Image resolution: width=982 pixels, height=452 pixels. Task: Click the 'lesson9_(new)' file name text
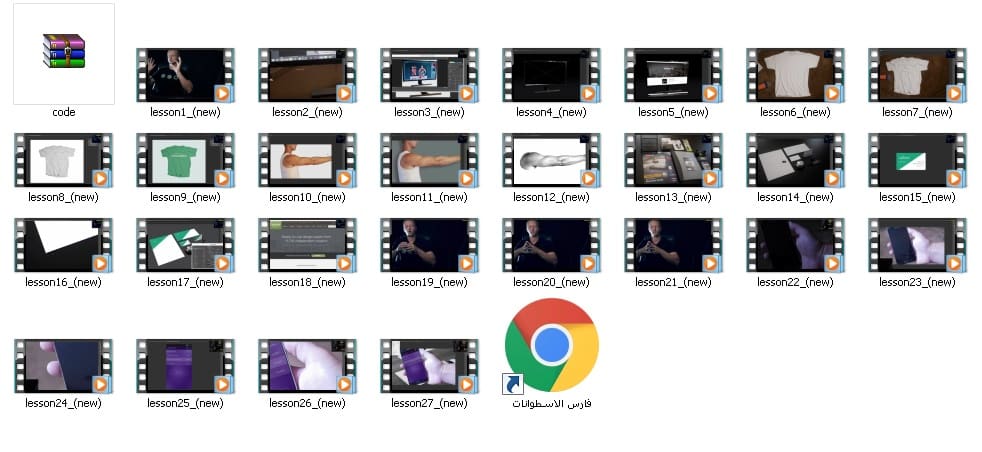[185, 197]
